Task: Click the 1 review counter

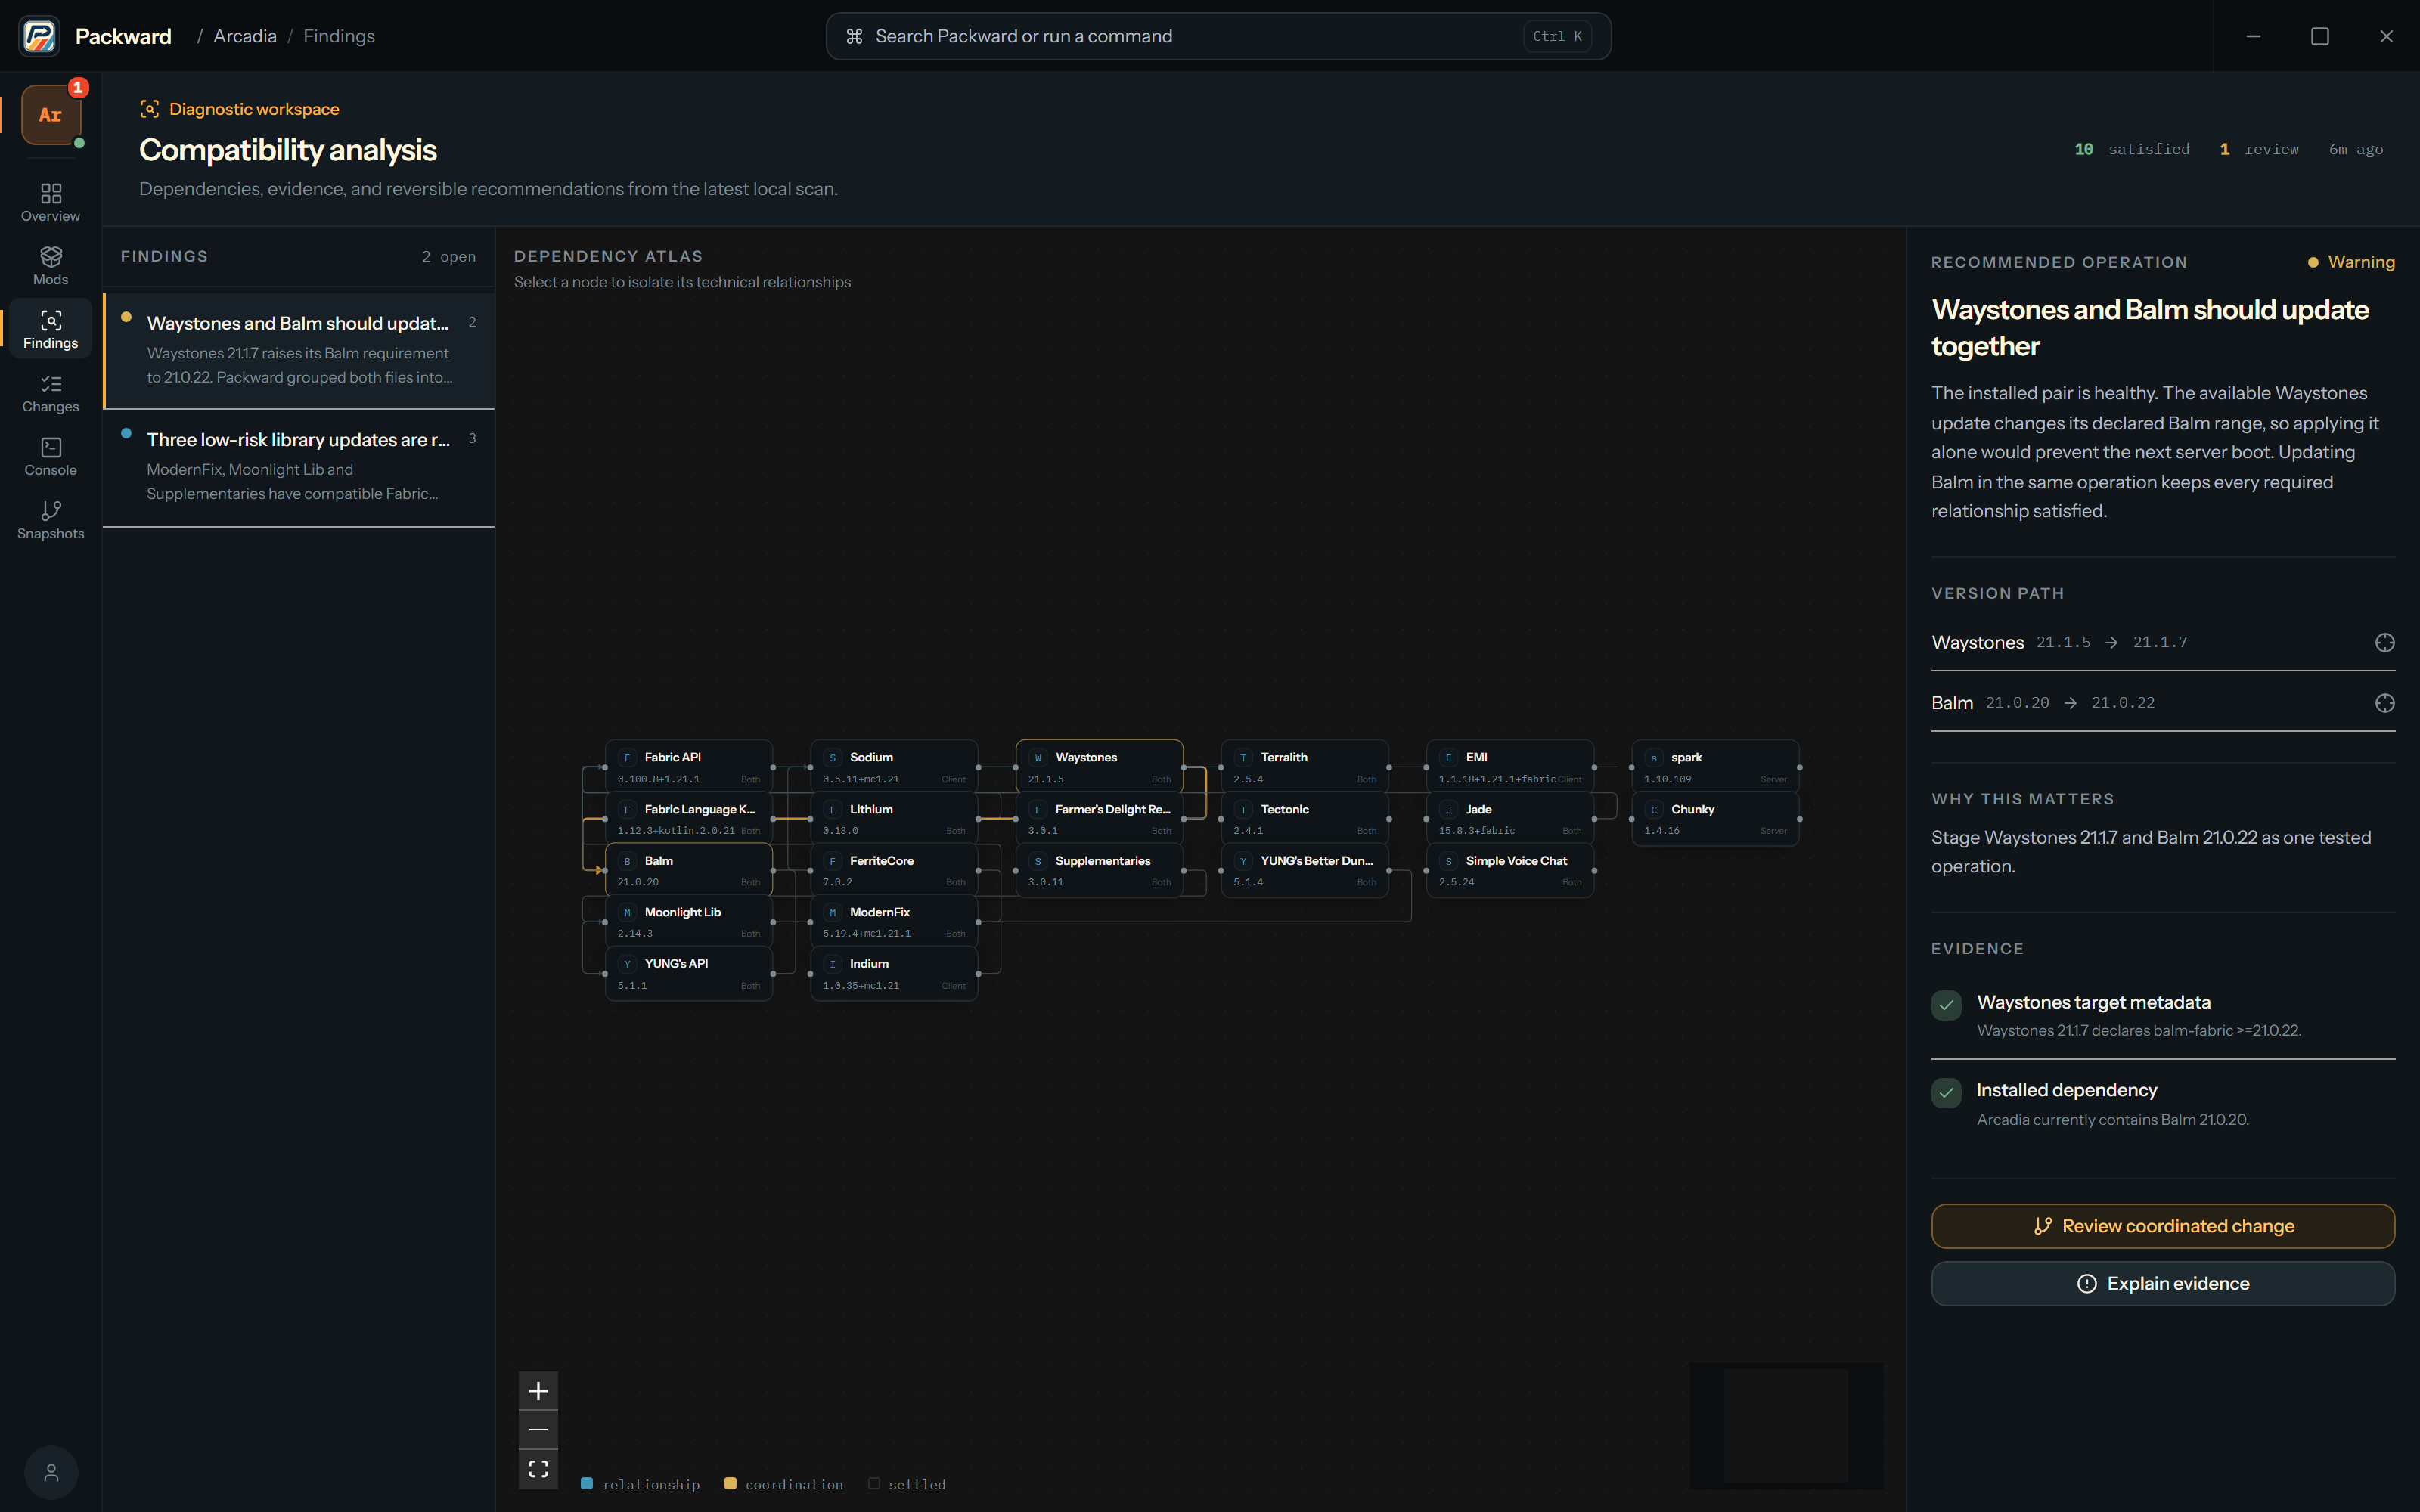Action: (2259, 149)
